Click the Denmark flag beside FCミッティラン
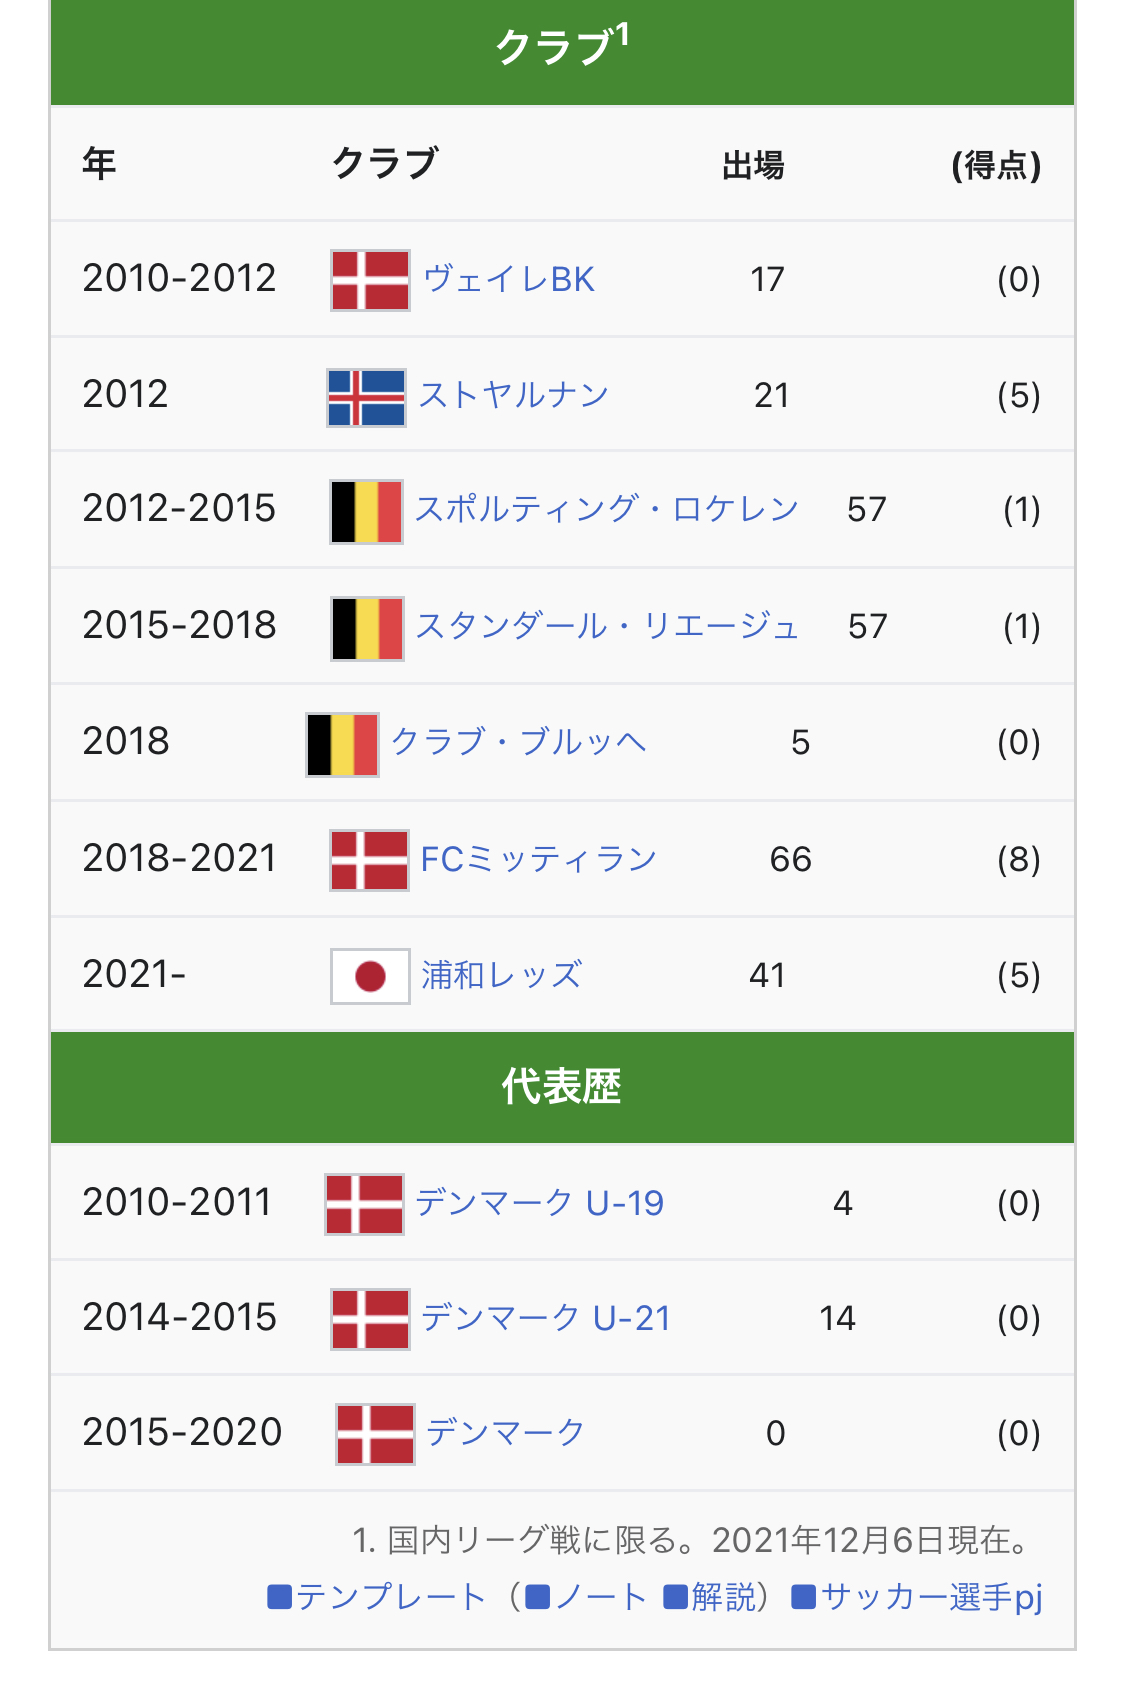The image size is (1125, 1682). [x=369, y=860]
